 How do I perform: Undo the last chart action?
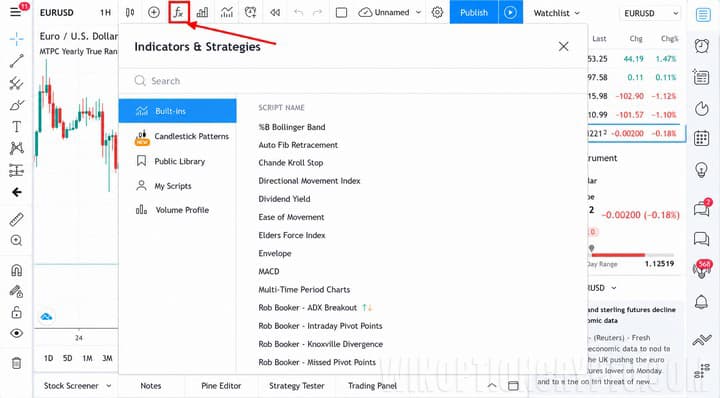[298, 12]
